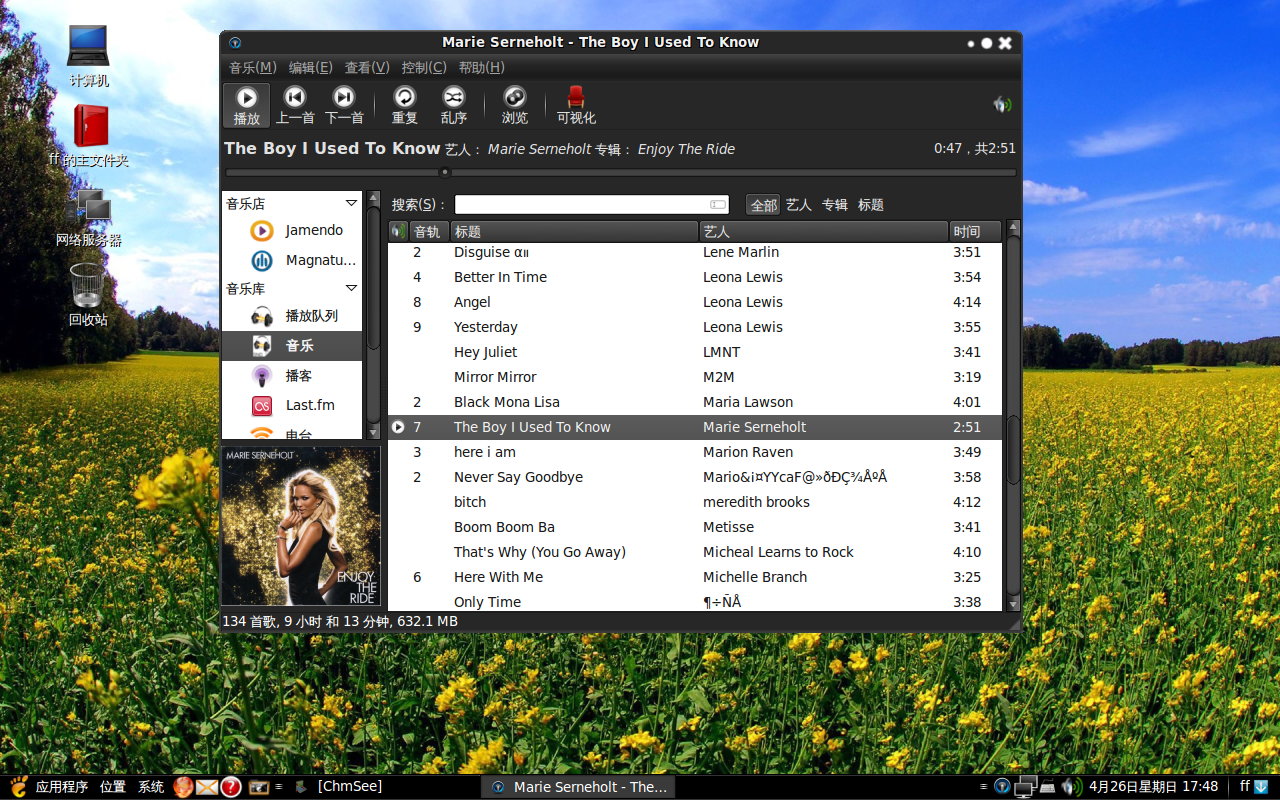Image resolution: width=1280 pixels, height=800 pixels.
Task: Open the 网络服务器 desktop icon
Action: (89, 217)
